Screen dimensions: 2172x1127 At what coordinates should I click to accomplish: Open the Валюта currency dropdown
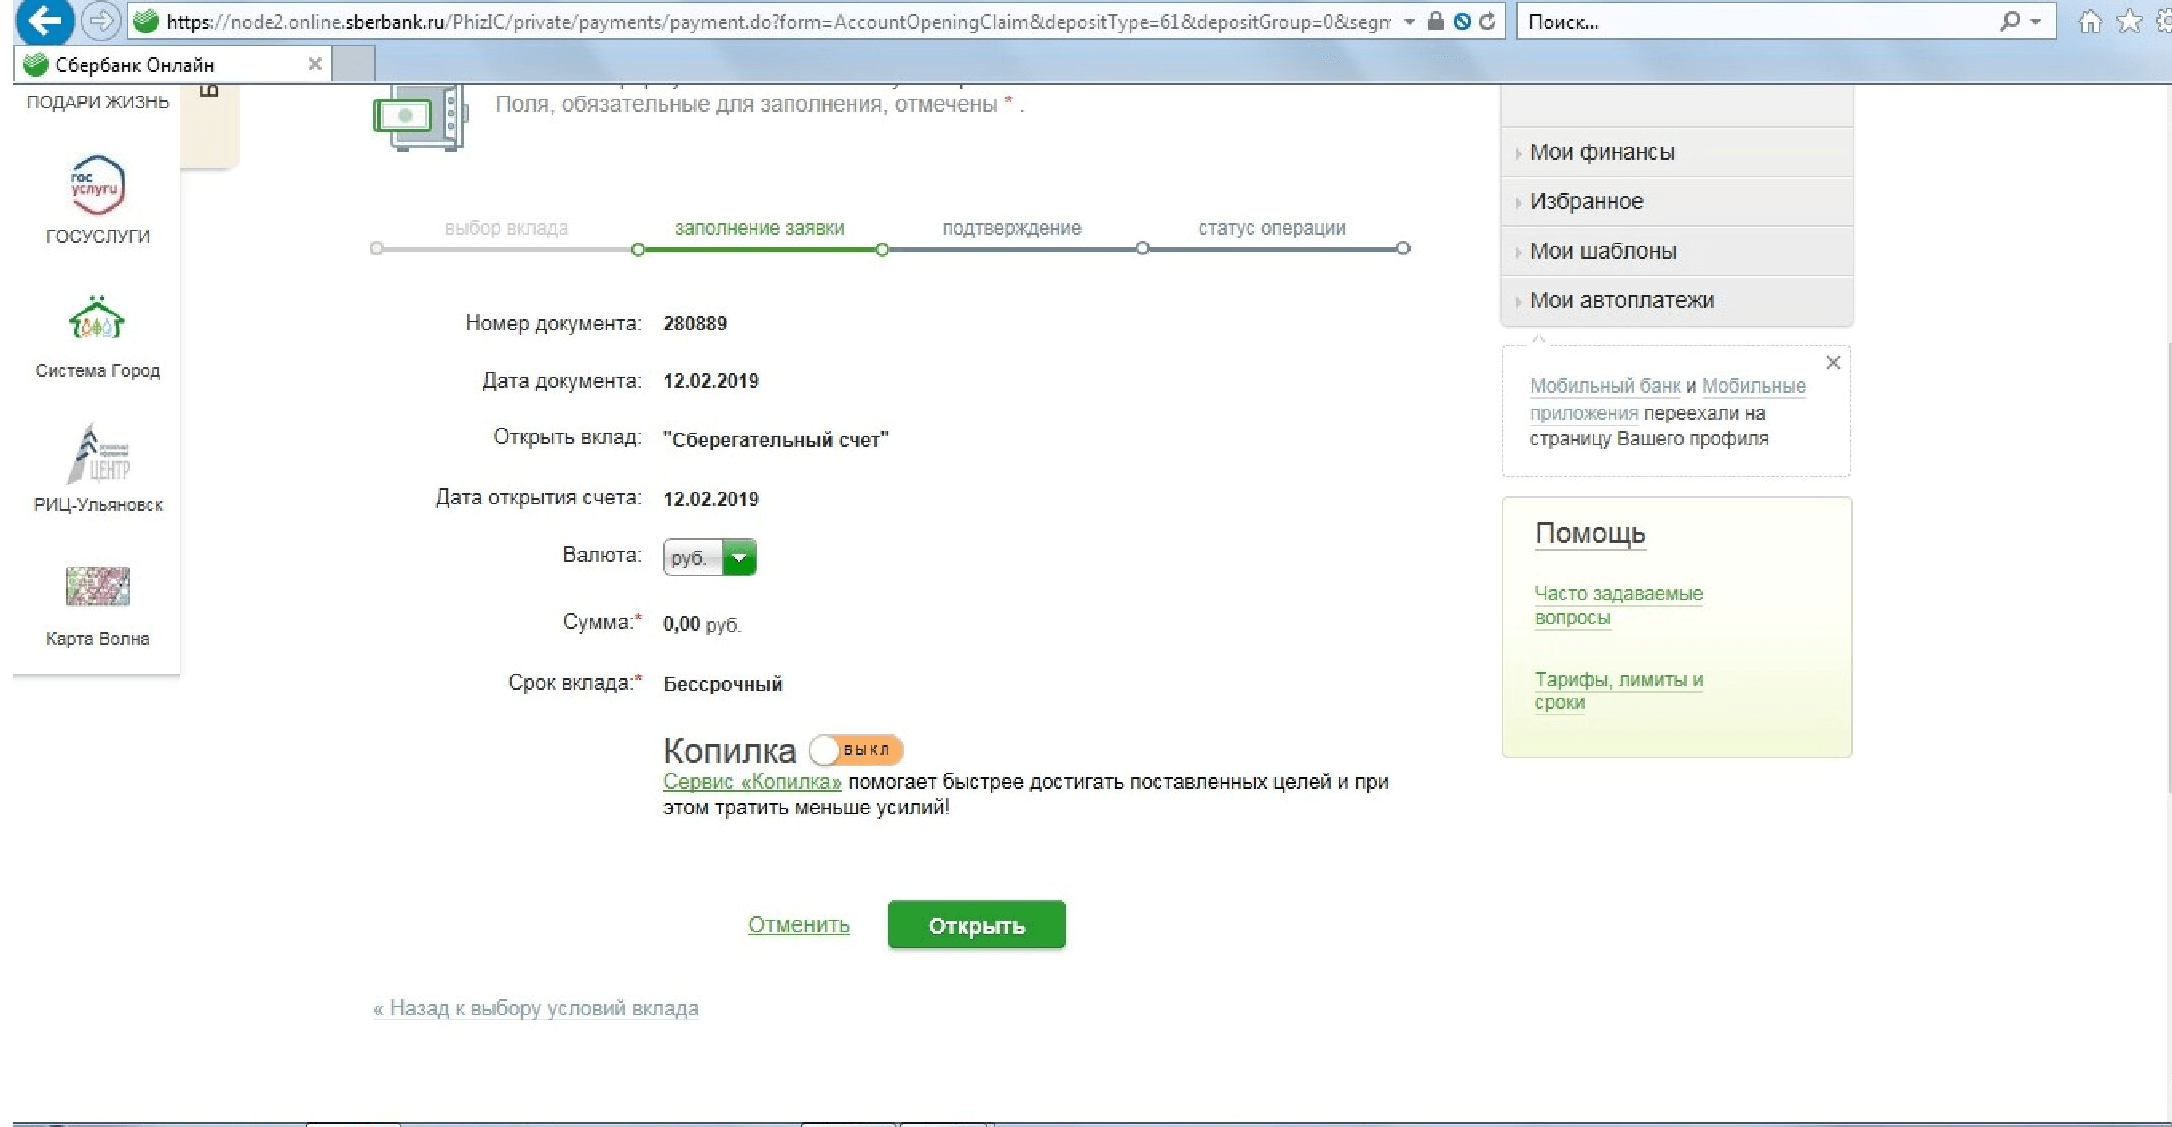pyautogui.click(x=709, y=557)
